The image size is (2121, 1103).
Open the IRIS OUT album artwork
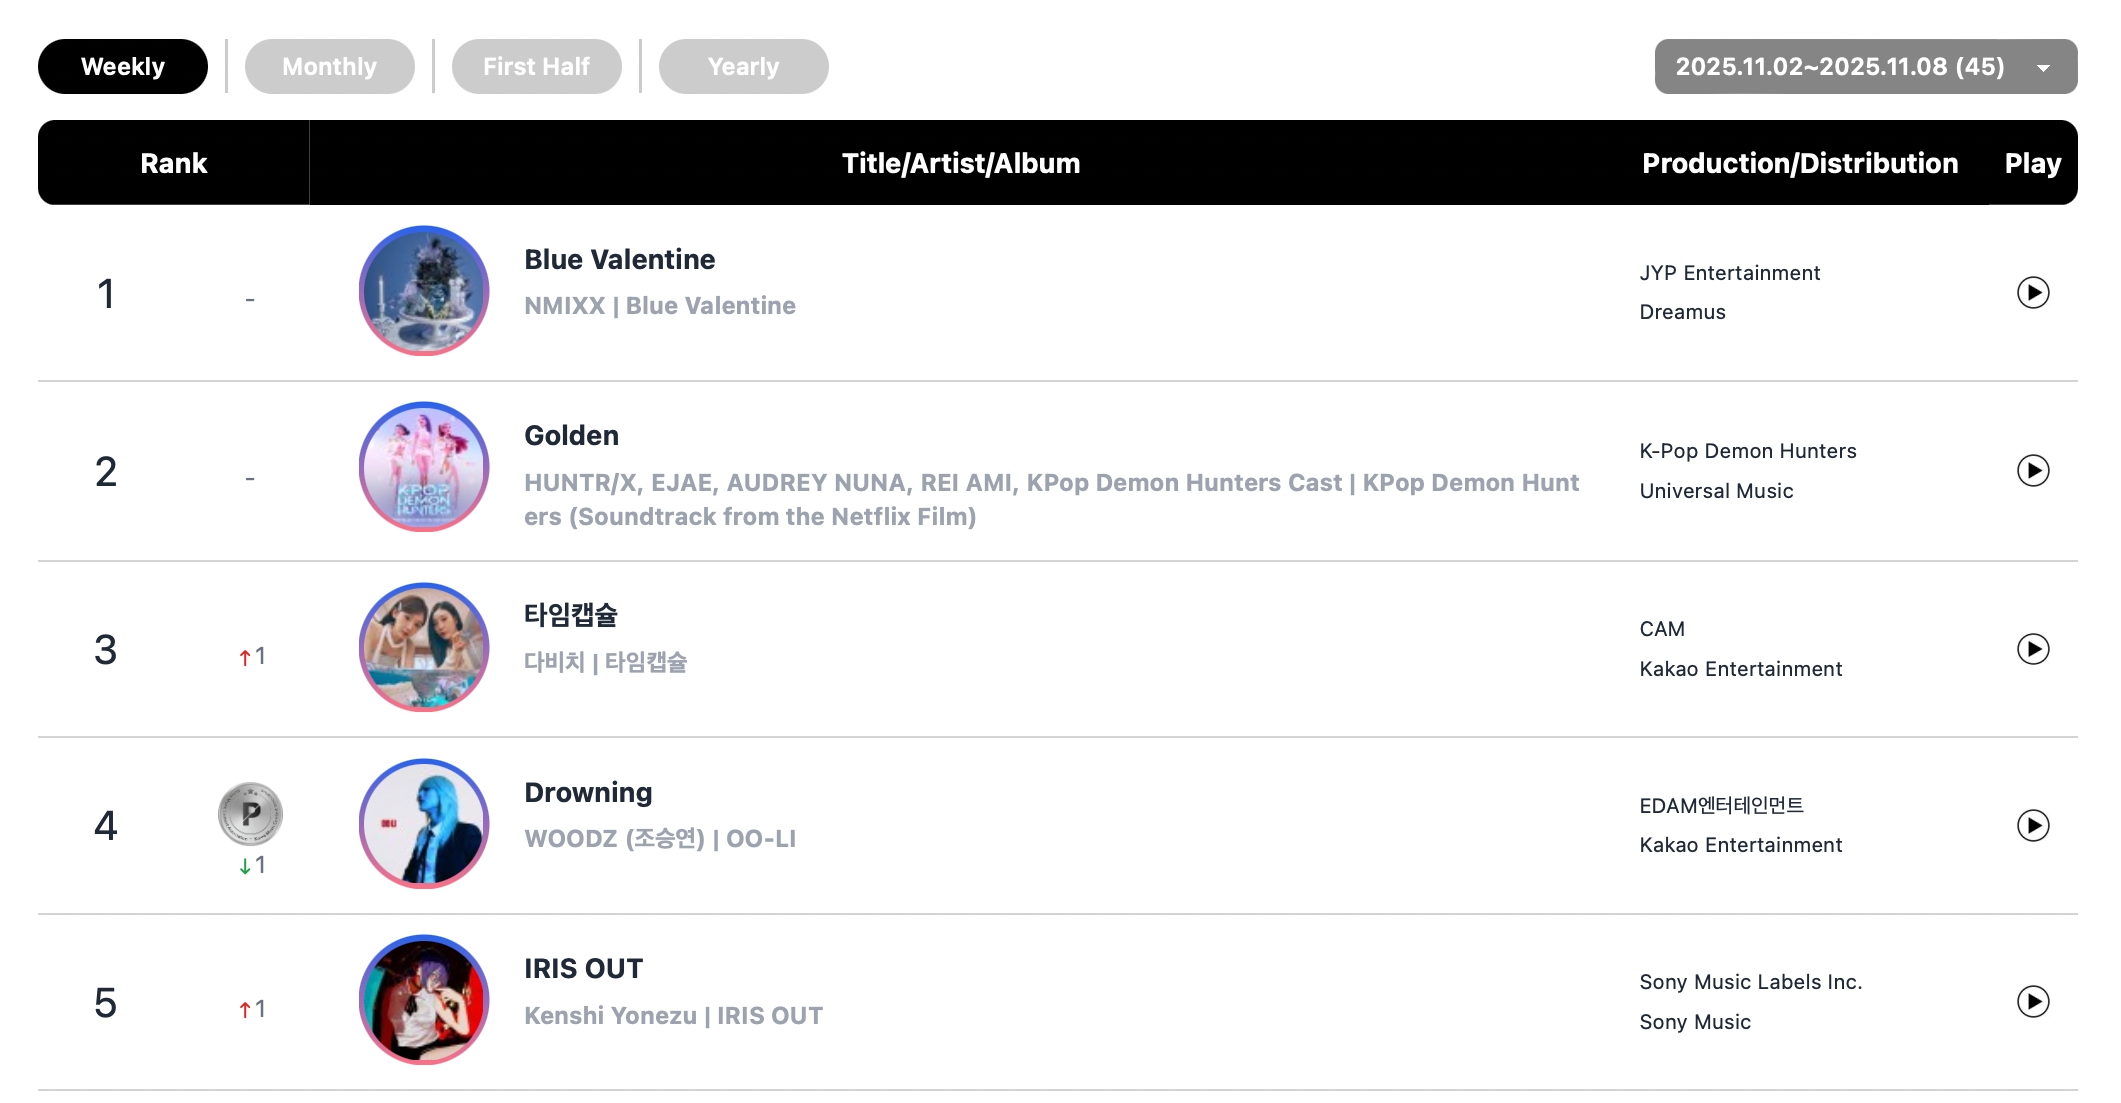(424, 1000)
